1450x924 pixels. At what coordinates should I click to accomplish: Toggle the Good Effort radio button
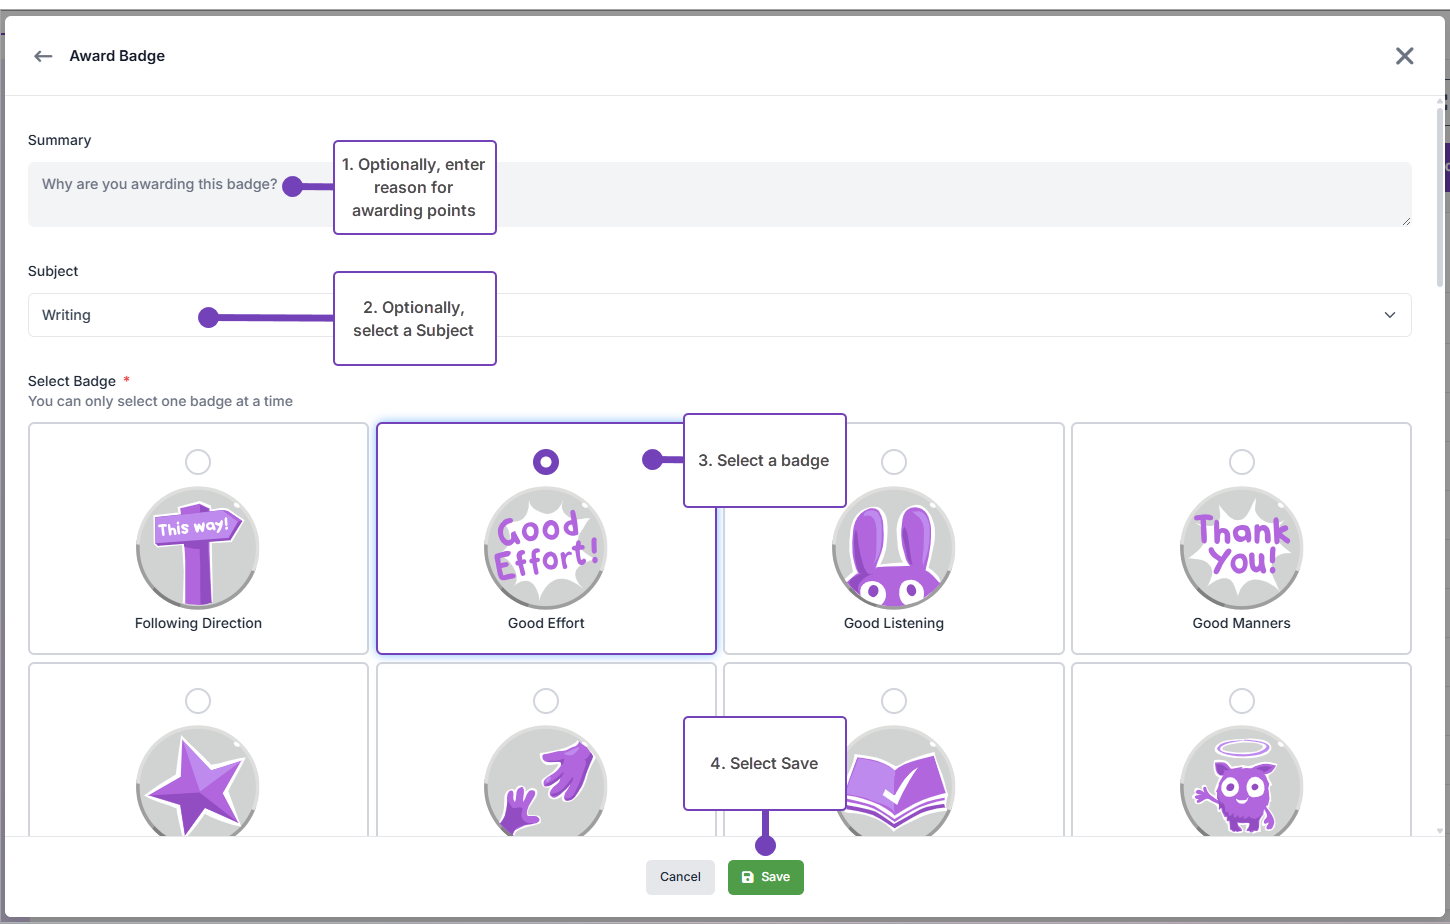(546, 462)
